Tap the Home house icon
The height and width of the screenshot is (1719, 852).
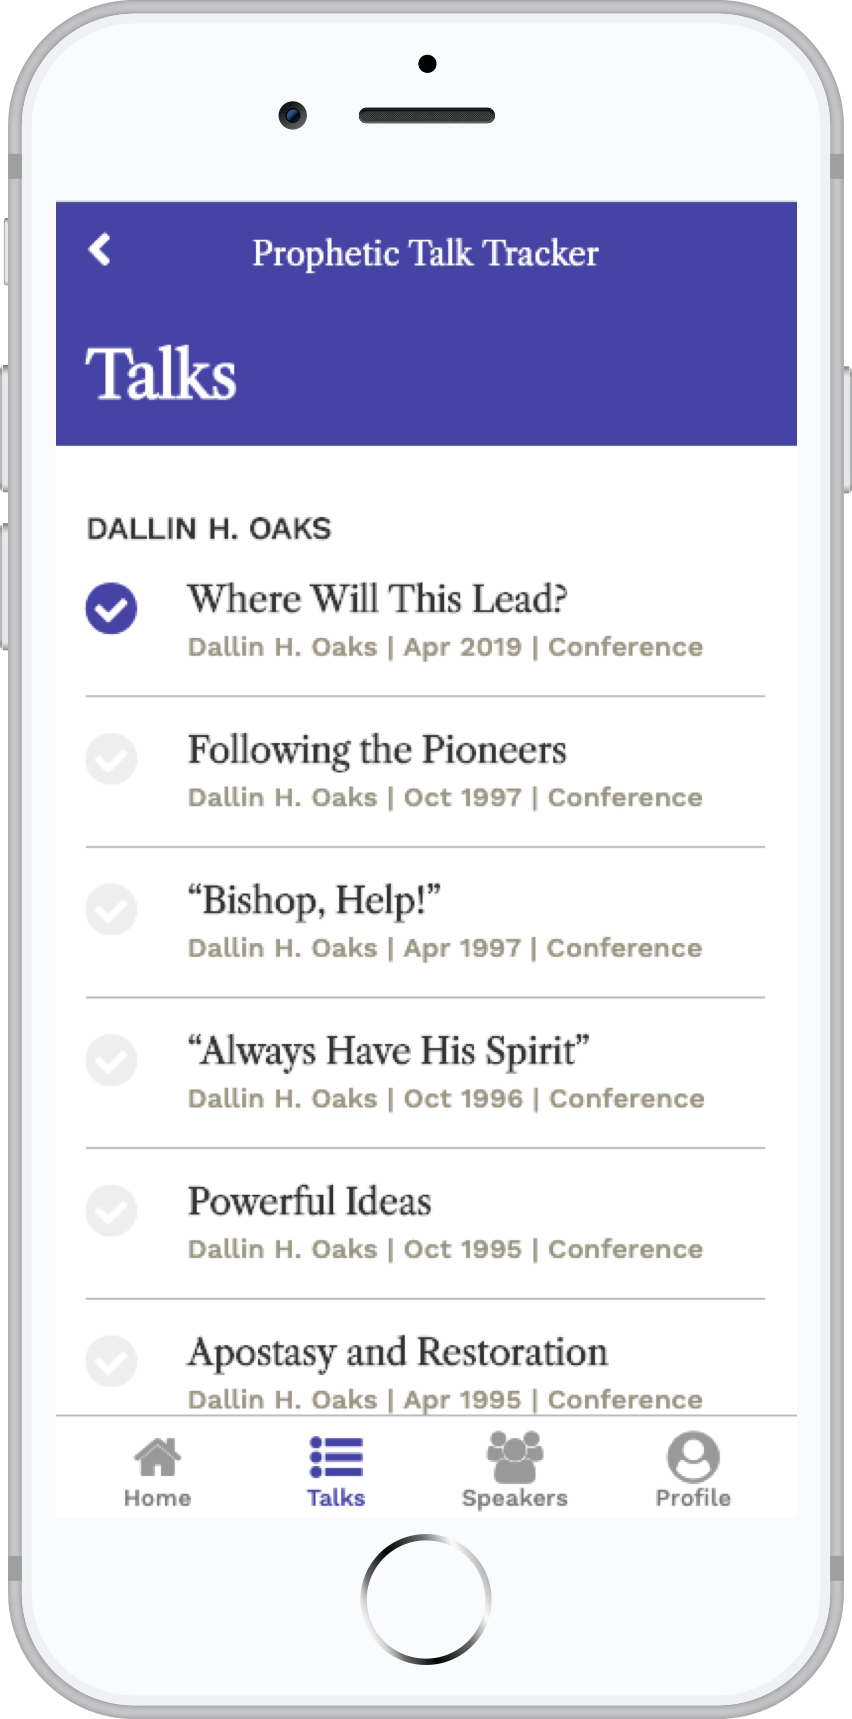158,1457
